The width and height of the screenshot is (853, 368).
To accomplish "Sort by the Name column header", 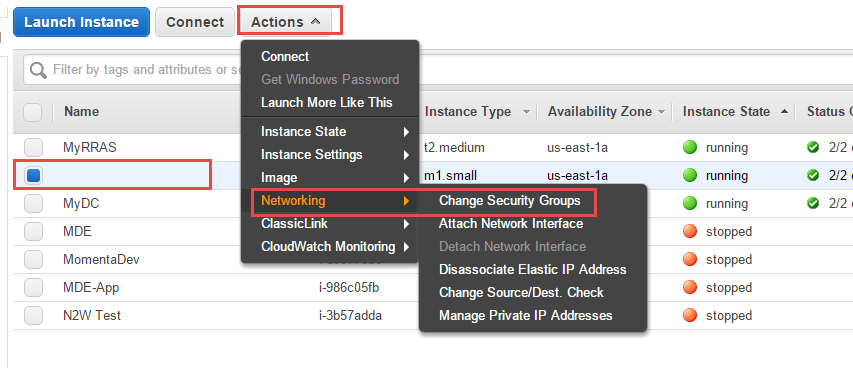I will [x=82, y=112].
